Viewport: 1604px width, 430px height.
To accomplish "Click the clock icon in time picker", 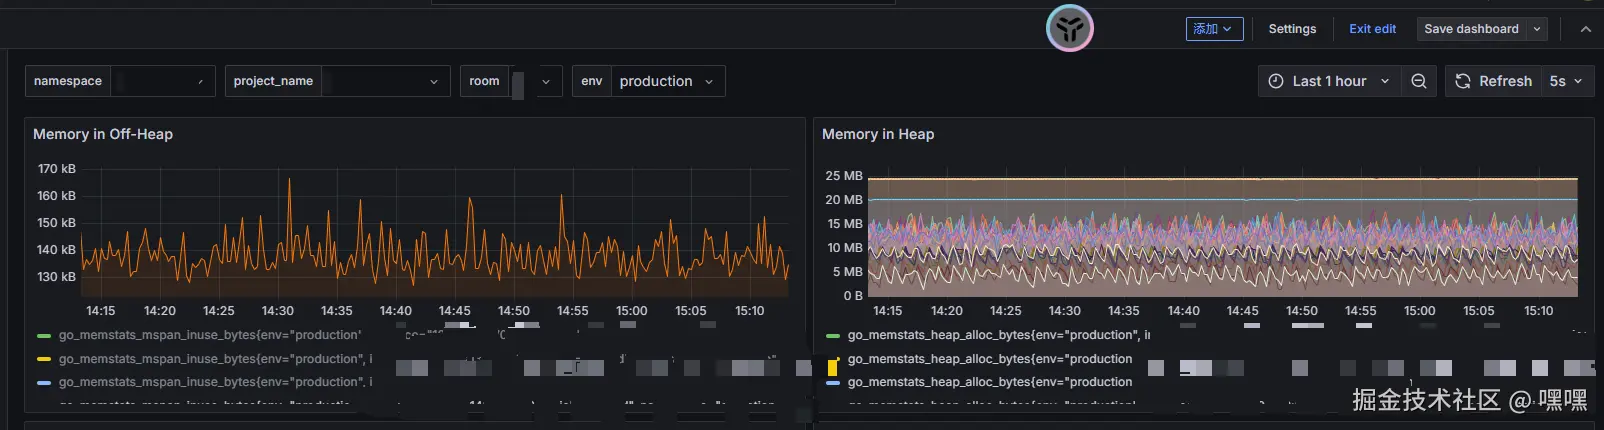I will click(1276, 81).
